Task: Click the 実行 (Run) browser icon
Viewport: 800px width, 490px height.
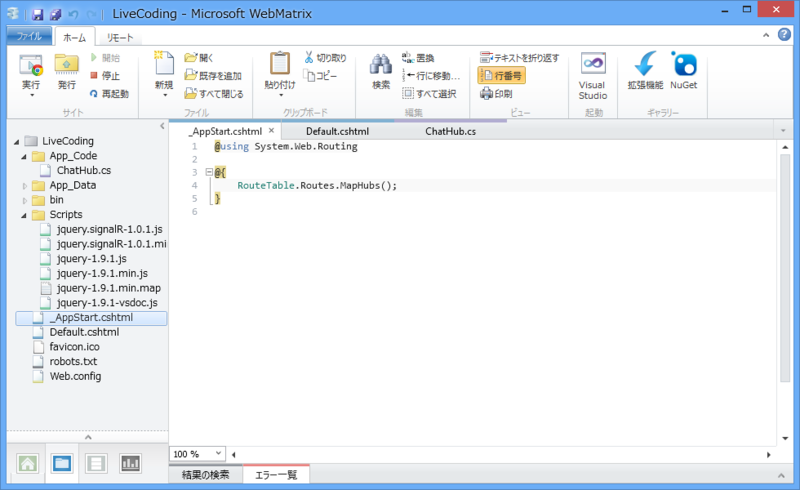Action: click(x=31, y=65)
